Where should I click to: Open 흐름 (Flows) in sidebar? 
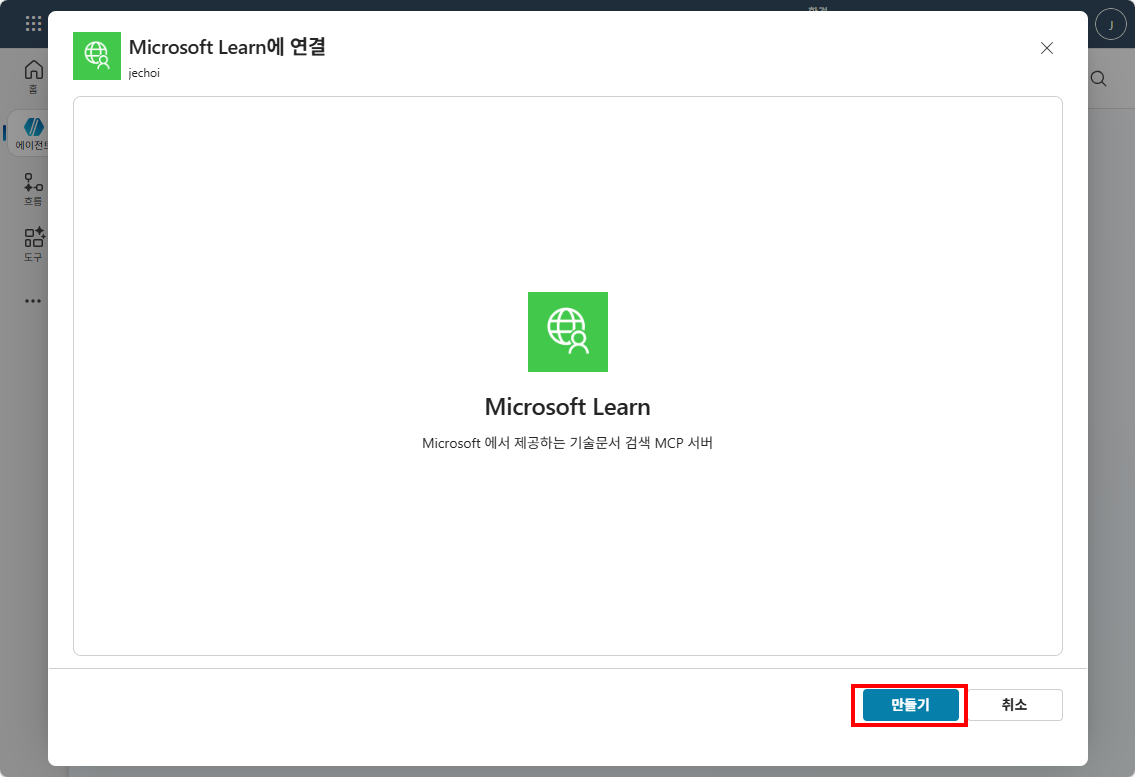[33, 190]
